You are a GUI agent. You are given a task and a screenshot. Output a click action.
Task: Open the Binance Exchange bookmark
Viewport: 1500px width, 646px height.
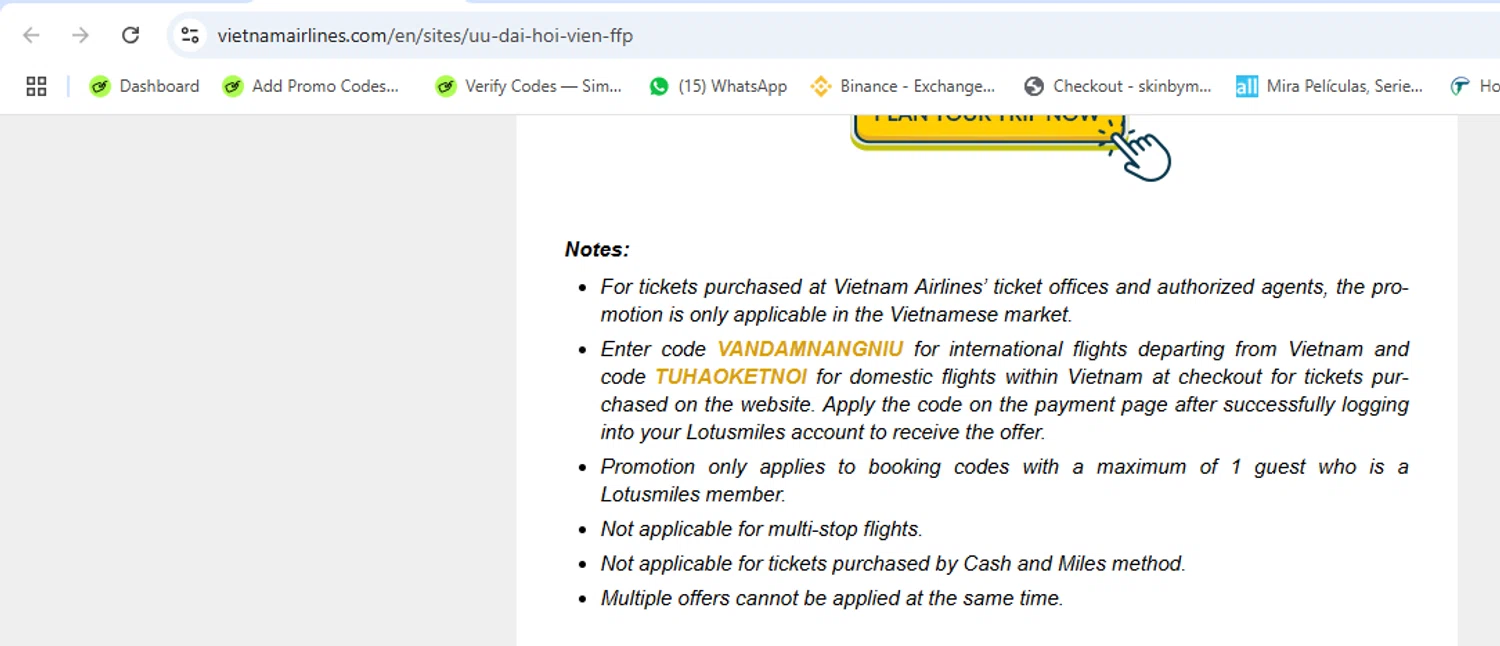(x=903, y=87)
